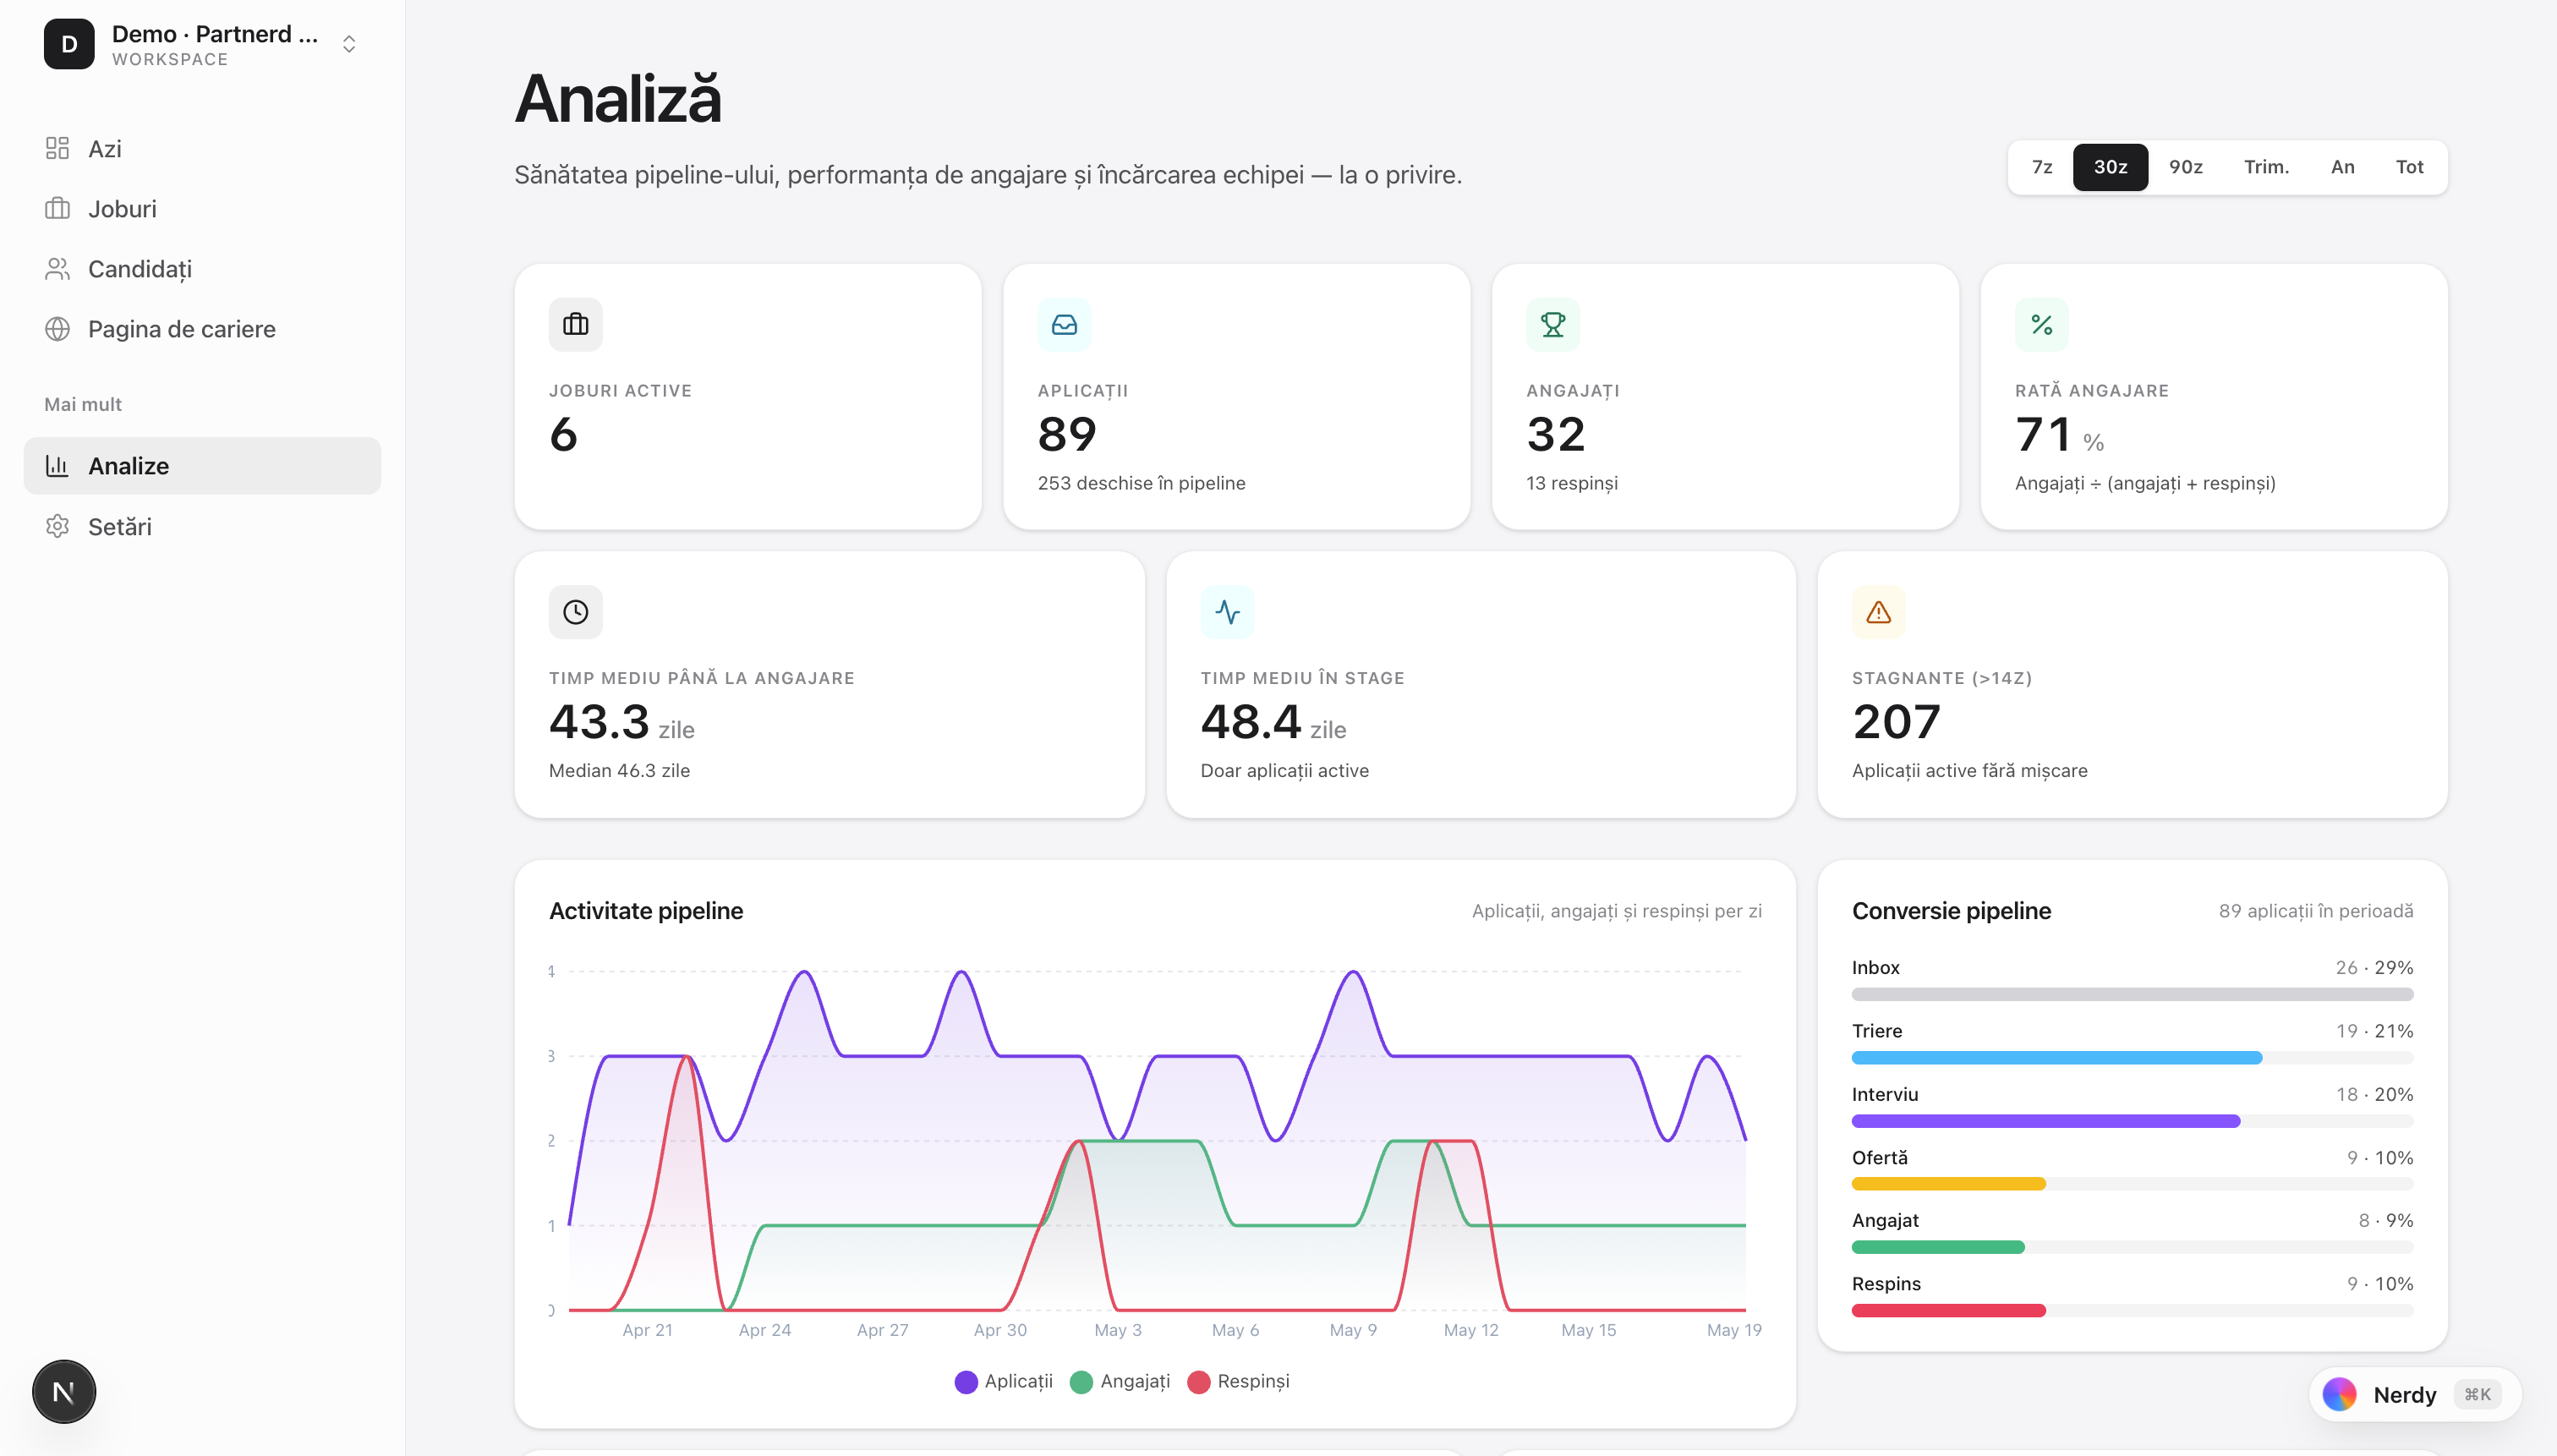Click the Stagnante value 207
The height and width of the screenshot is (1456, 2557).
1896,722
